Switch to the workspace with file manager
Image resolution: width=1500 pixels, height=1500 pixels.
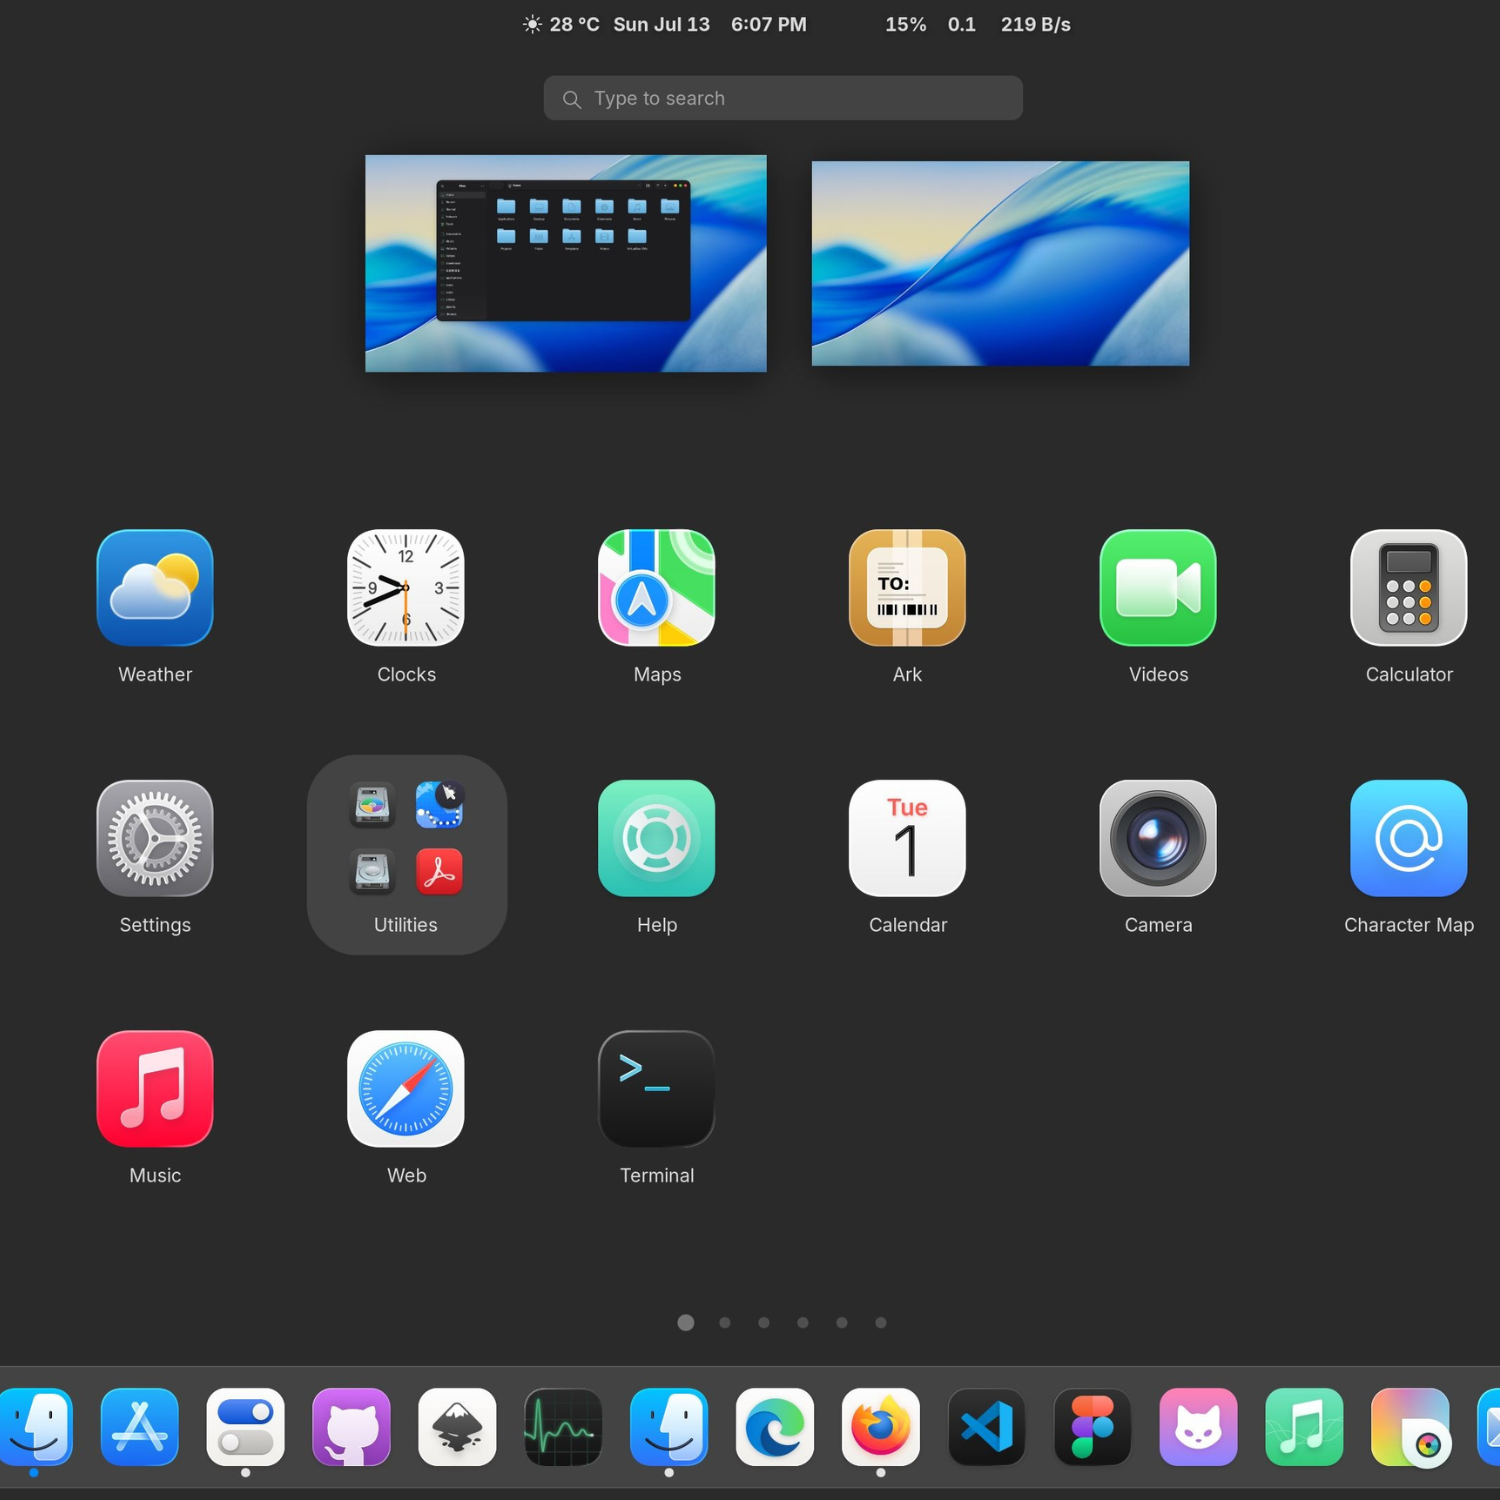(566, 263)
